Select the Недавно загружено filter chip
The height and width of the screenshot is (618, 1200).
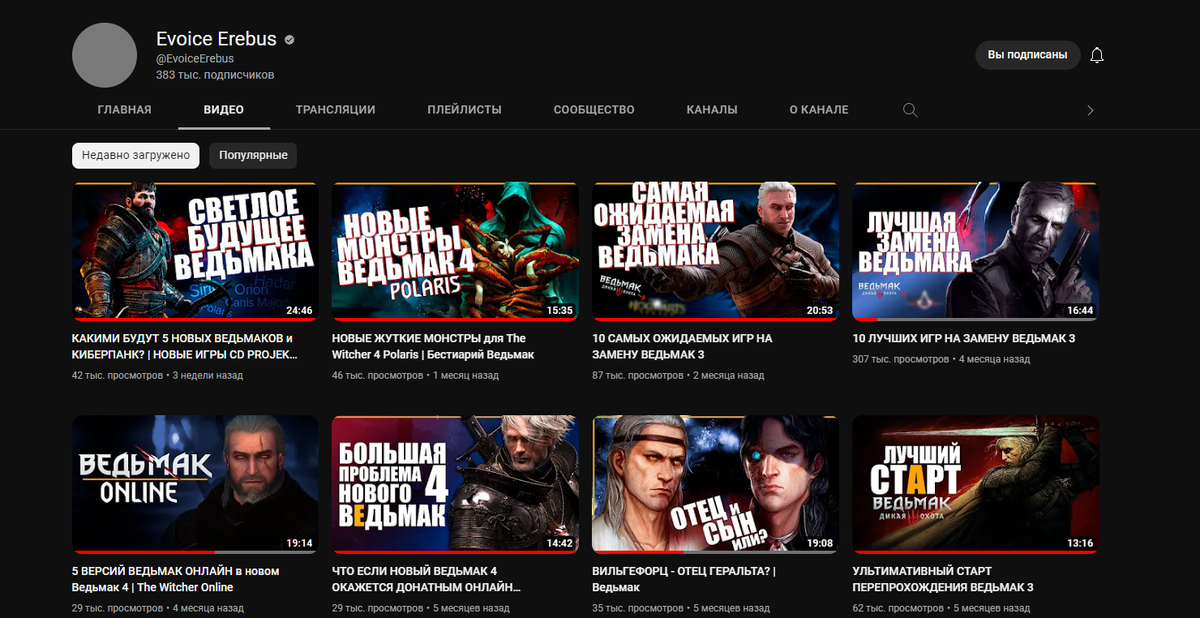pyautogui.click(x=136, y=155)
